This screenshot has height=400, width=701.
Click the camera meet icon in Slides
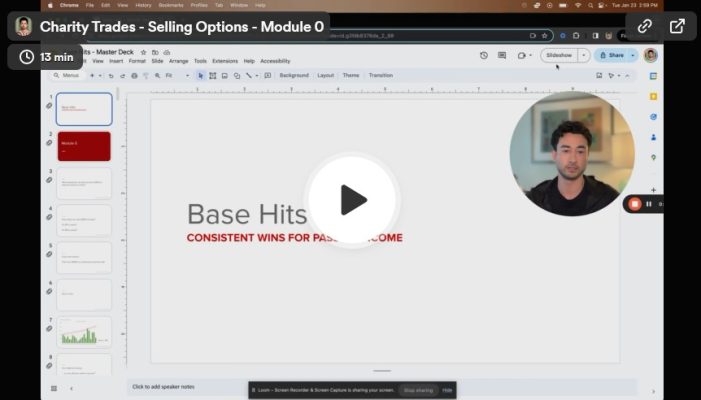click(x=521, y=55)
